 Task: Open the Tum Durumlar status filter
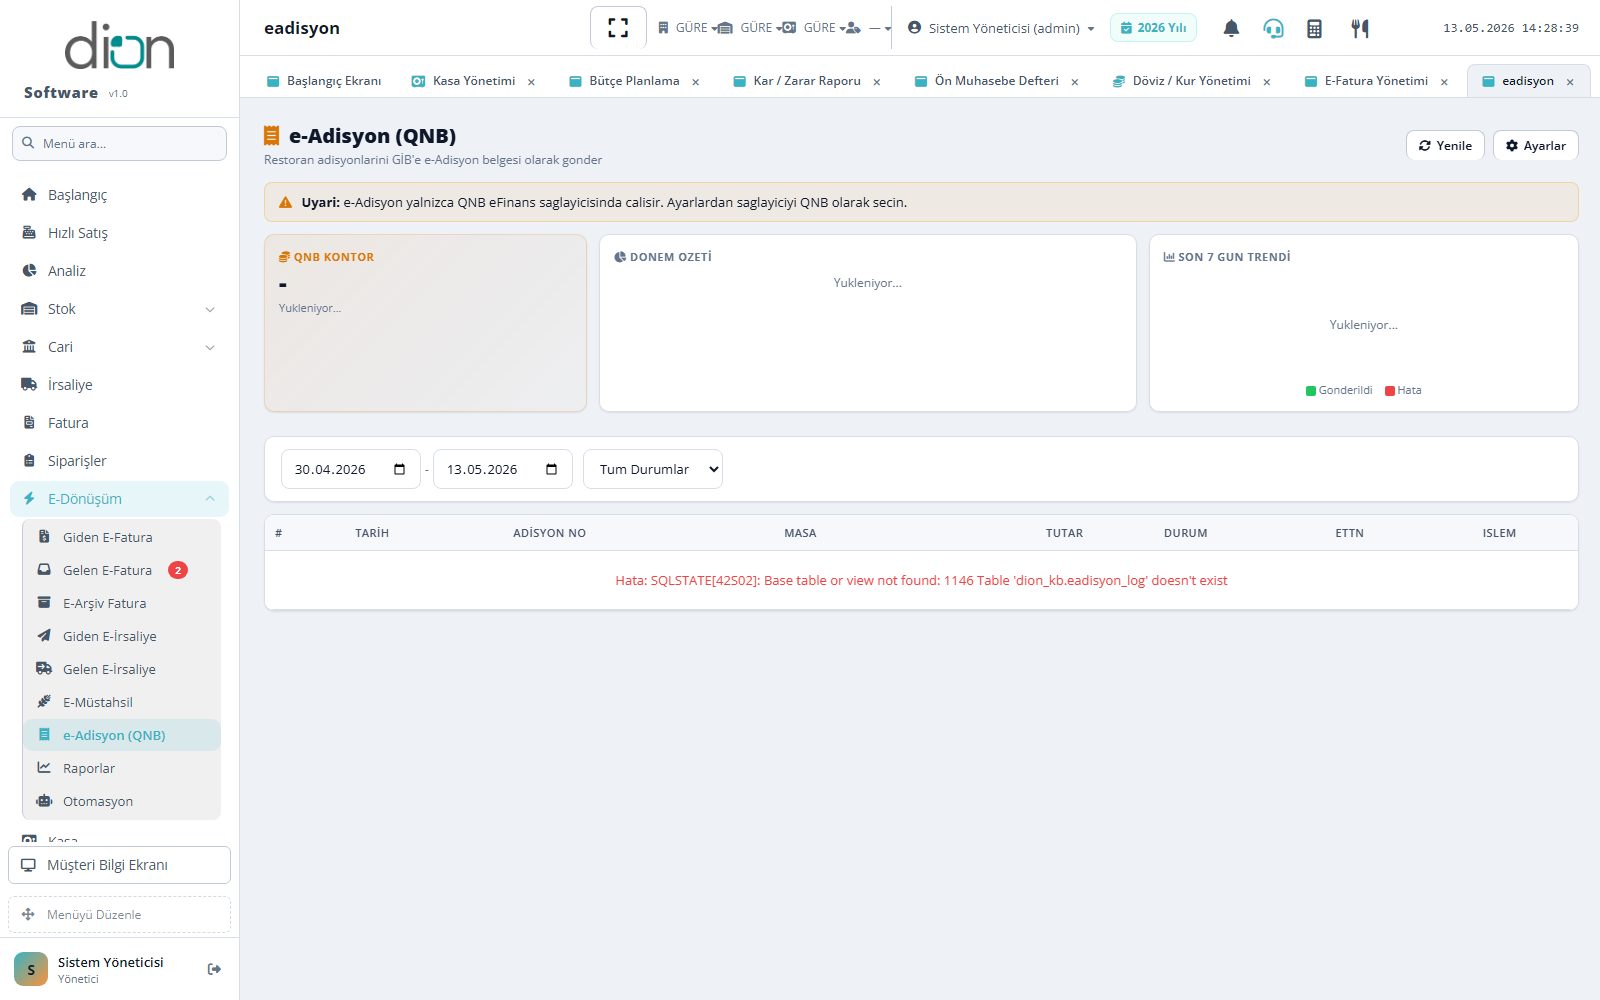(x=653, y=469)
